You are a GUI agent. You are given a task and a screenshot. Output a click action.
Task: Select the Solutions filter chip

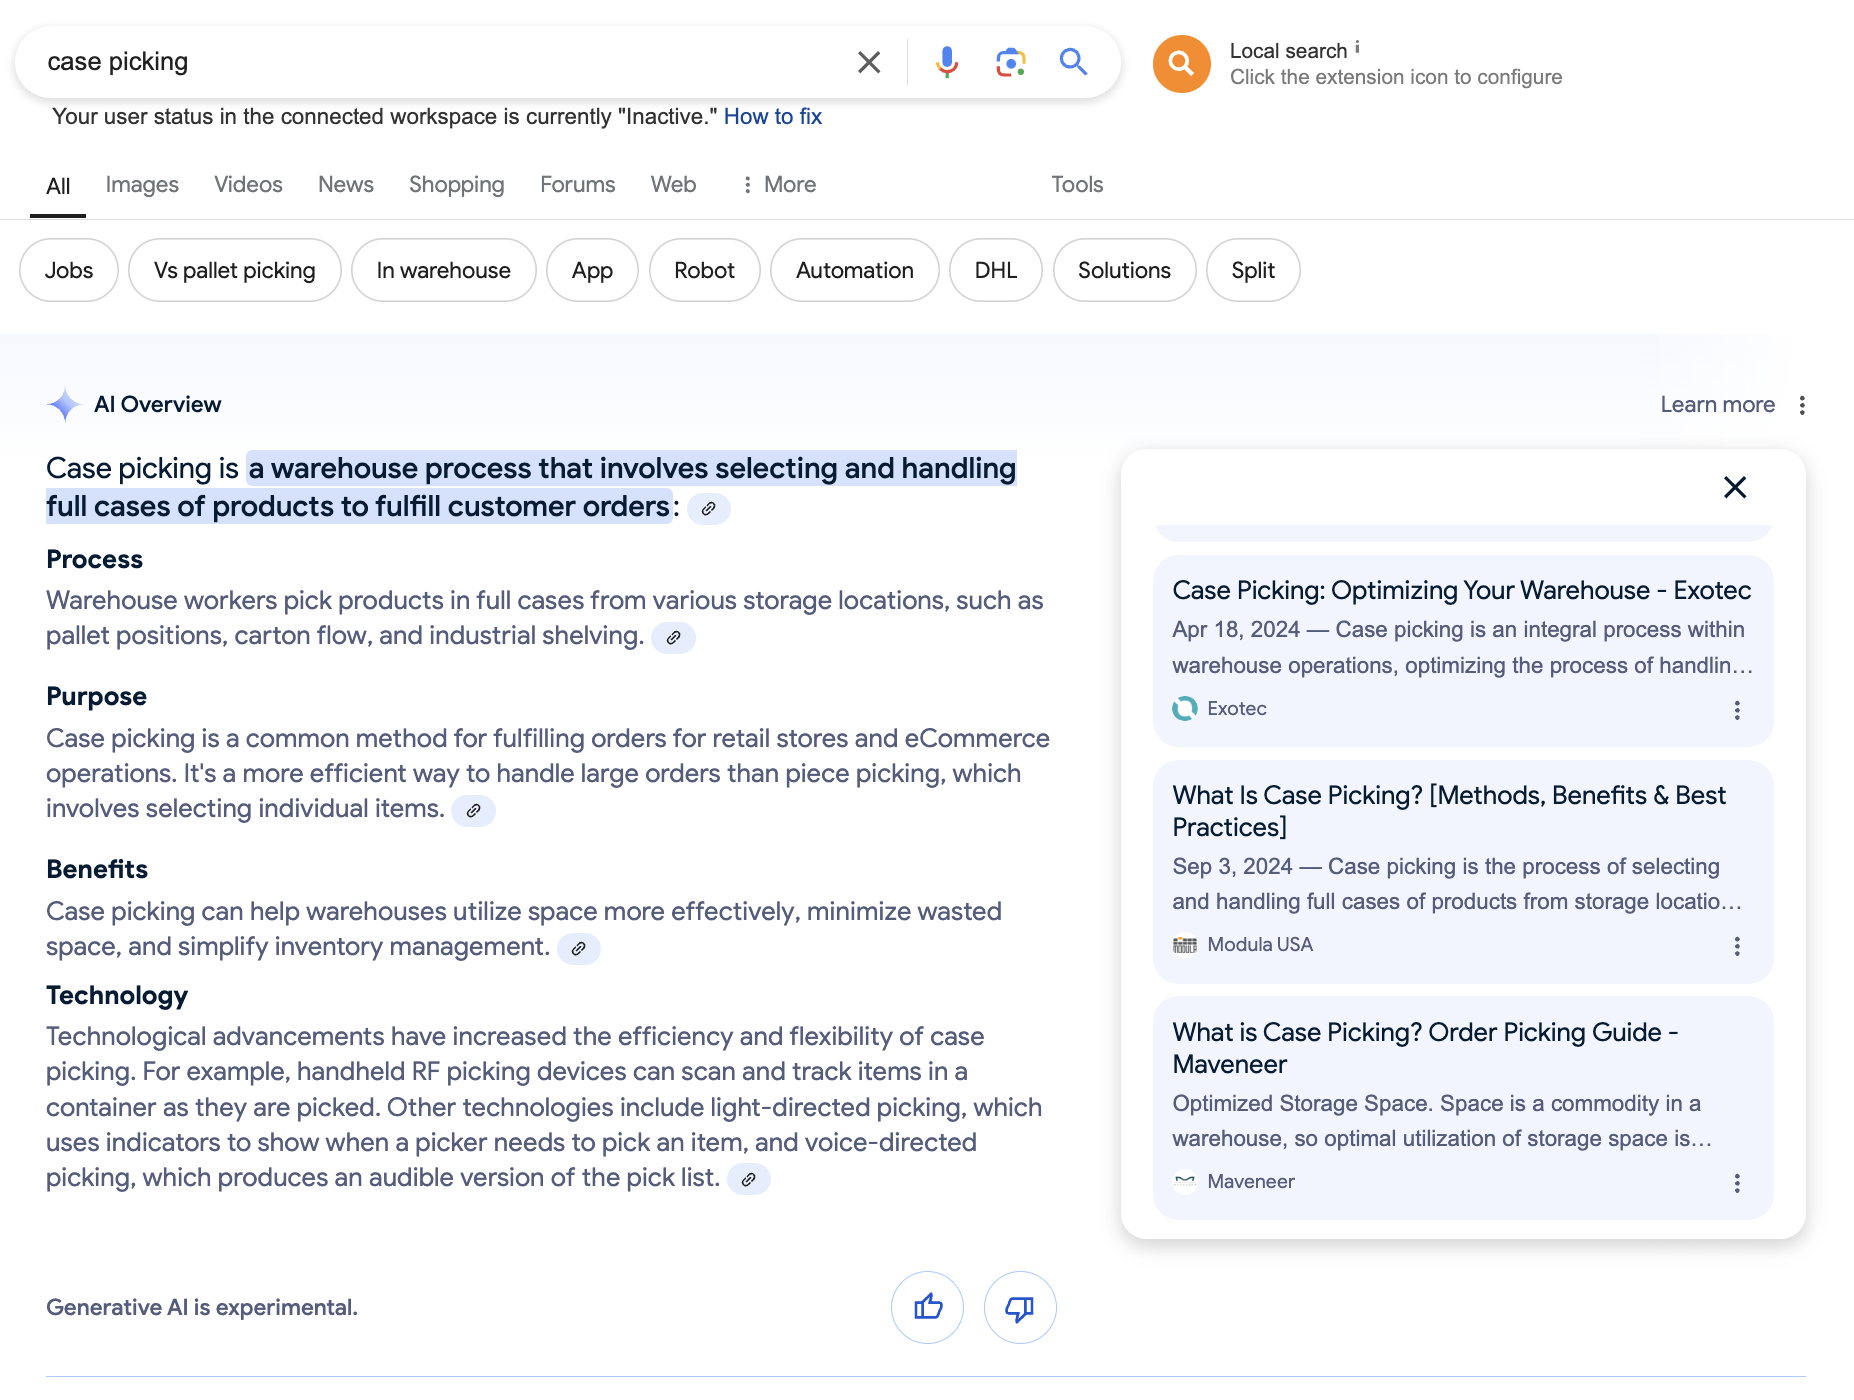point(1124,270)
